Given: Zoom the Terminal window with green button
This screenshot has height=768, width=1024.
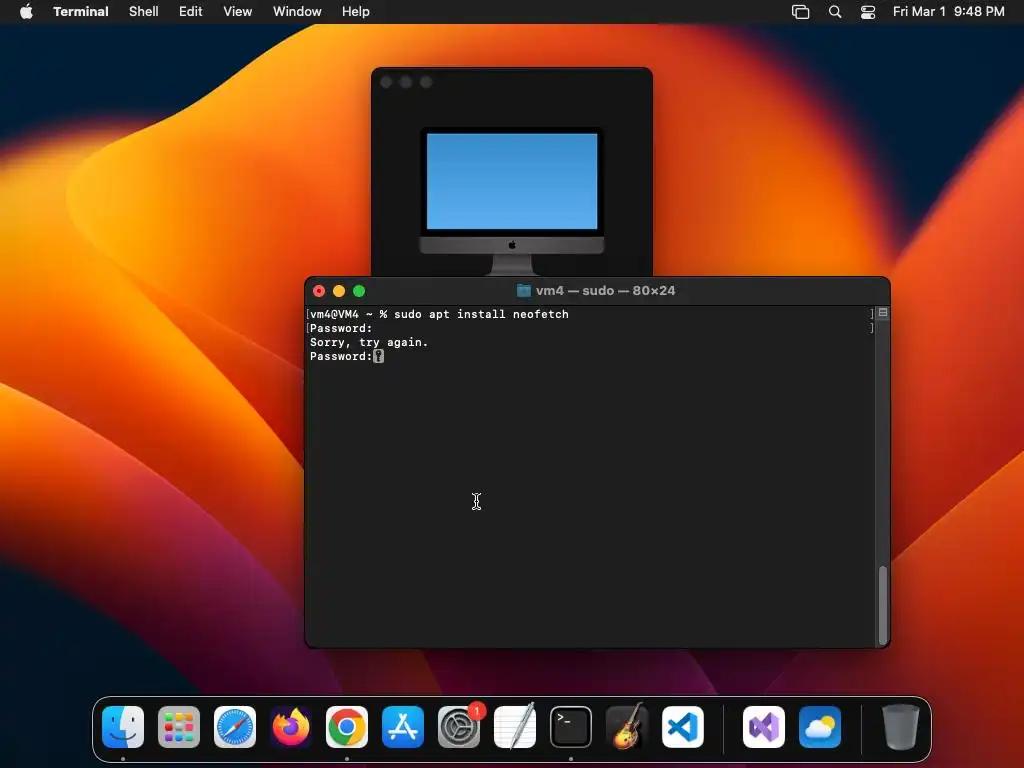Looking at the screenshot, I should (359, 291).
